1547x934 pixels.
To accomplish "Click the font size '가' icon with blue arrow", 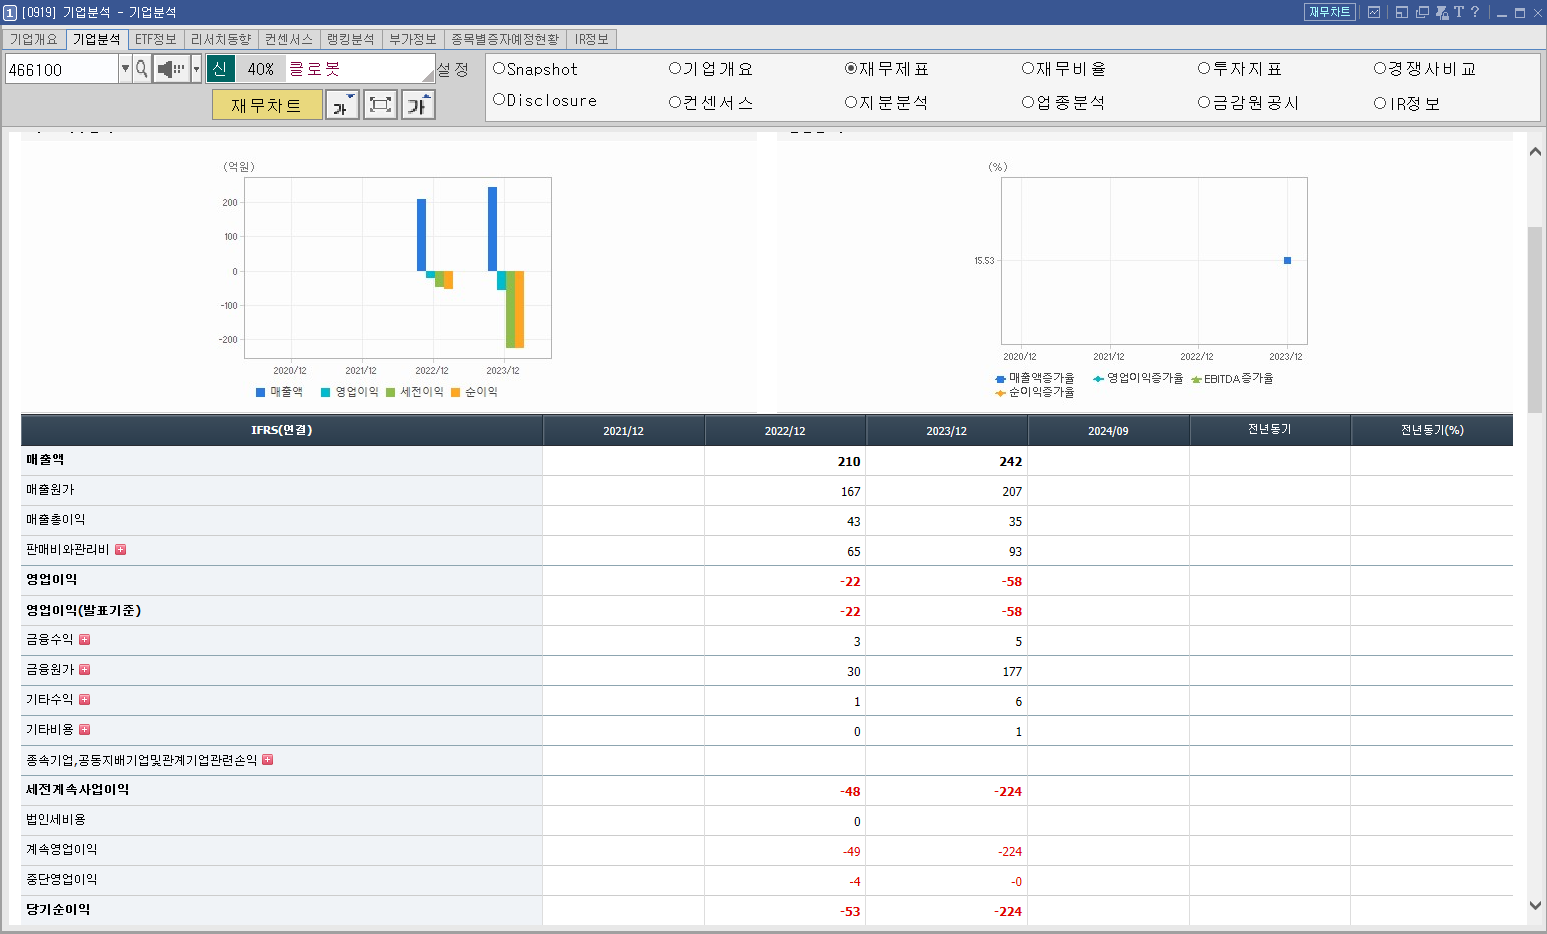I will (x=342, y=104).
